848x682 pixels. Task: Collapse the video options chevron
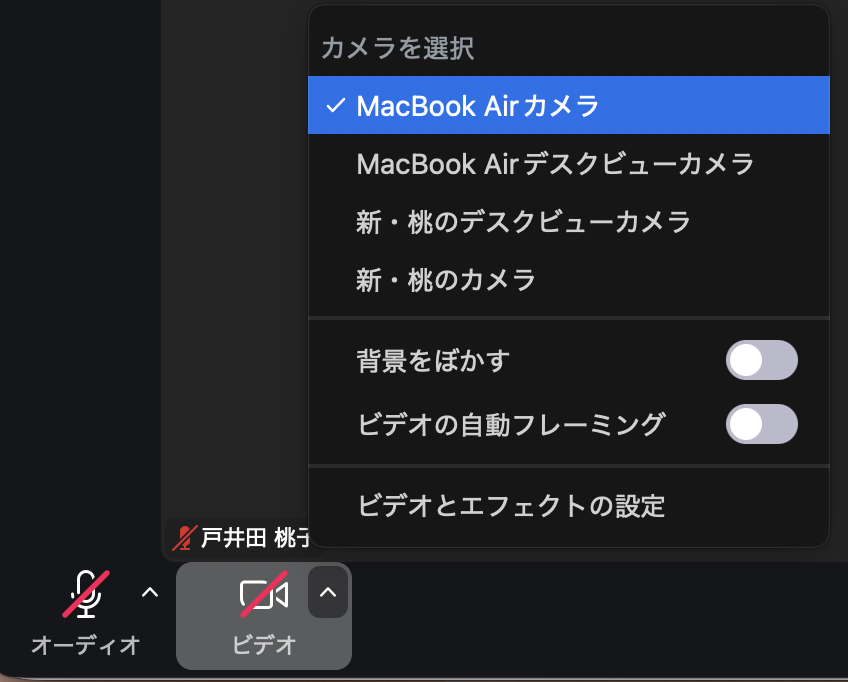(328, 593)
